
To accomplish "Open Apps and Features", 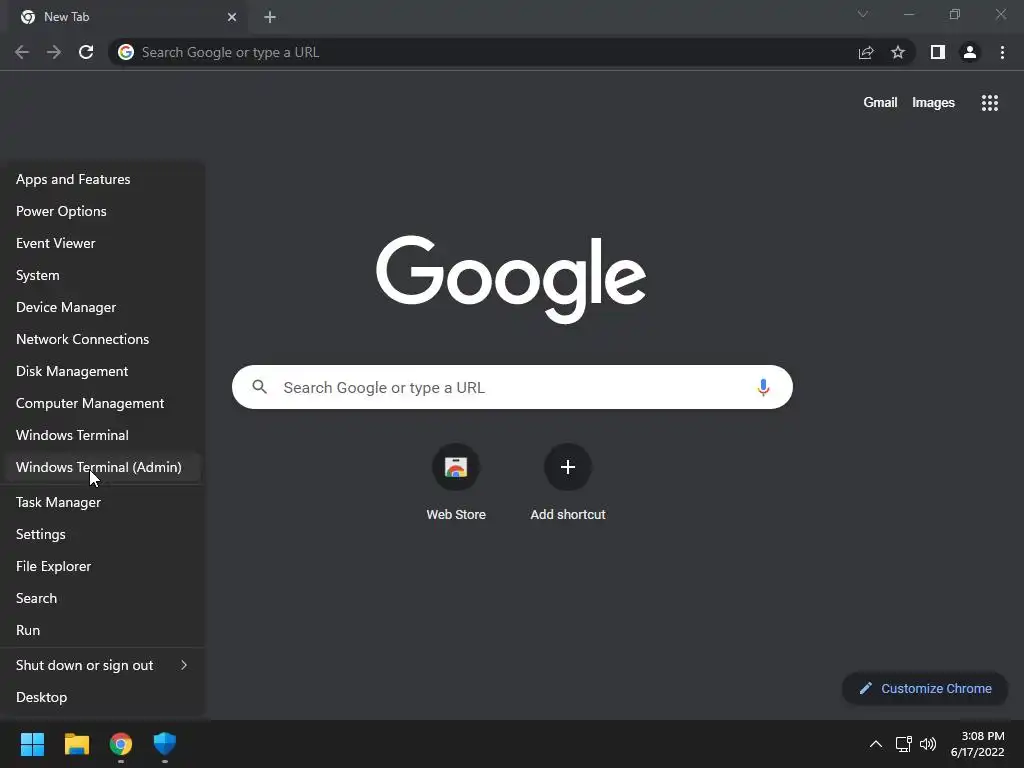I will click(103, 179).
